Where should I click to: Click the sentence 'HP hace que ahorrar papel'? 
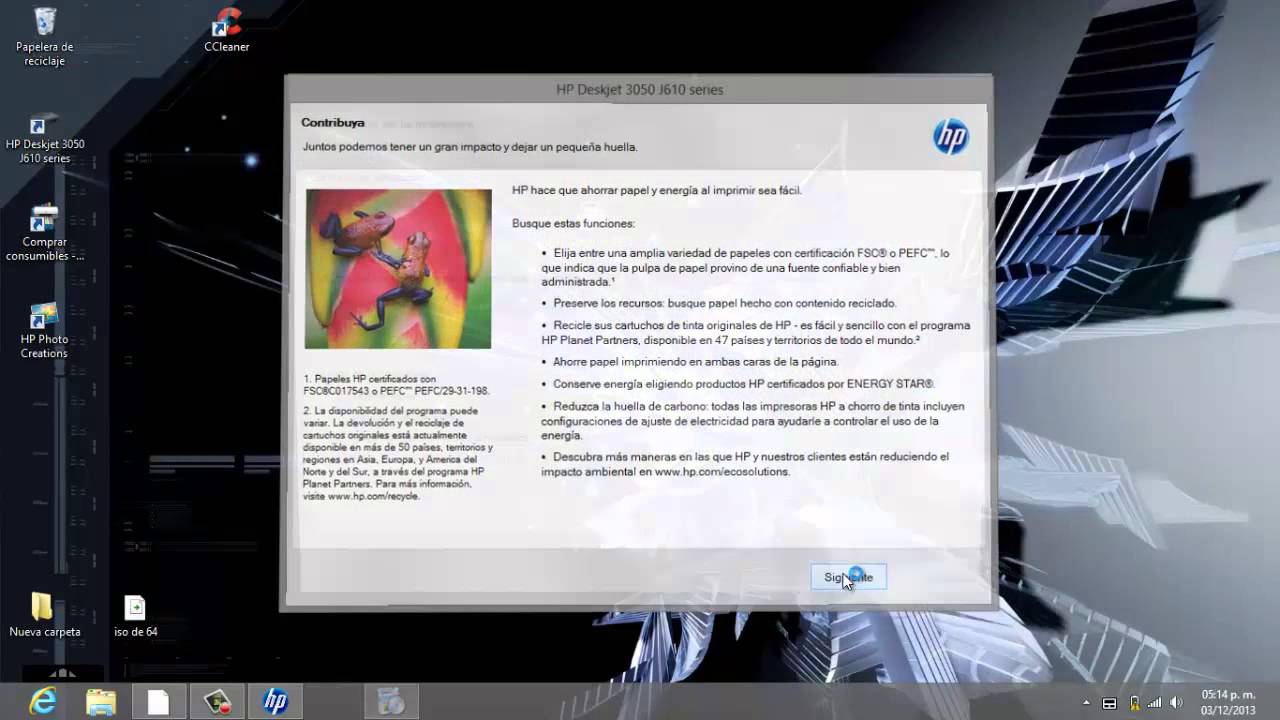coord(657,190)
